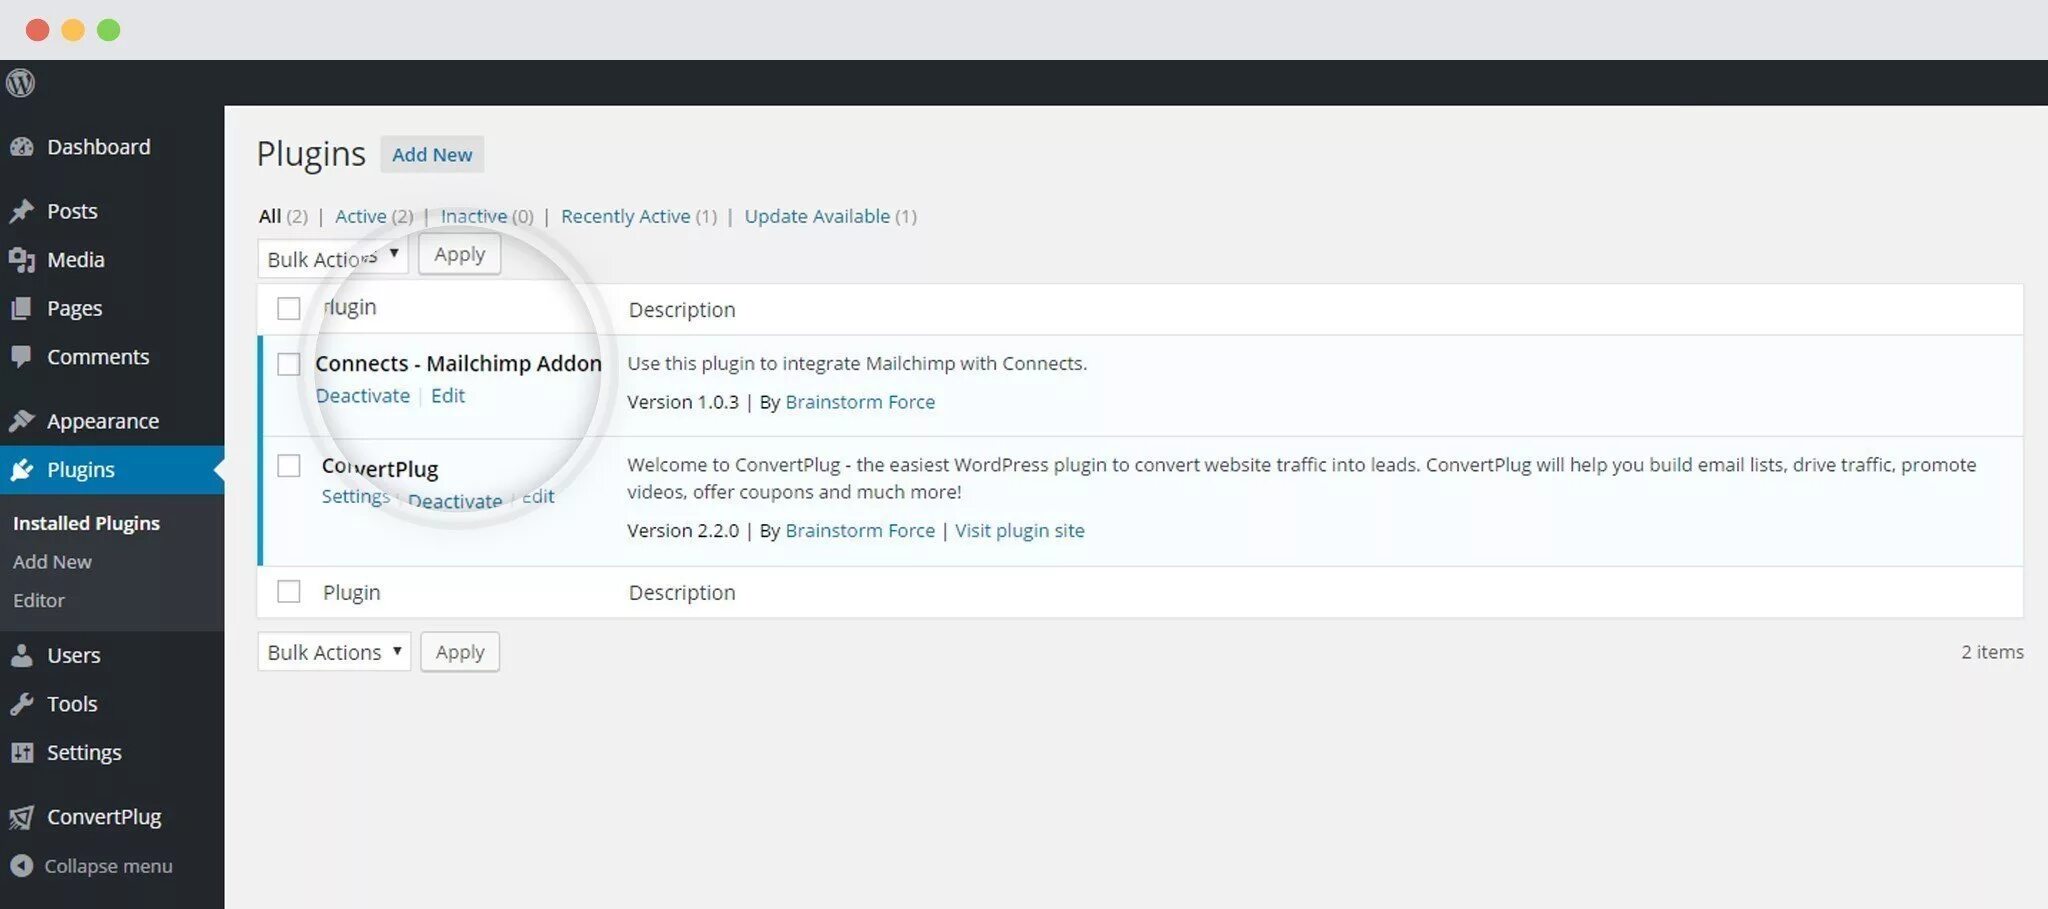Open the top Bulk Actions dropdown
This screenshot has width=2048, height=909.
[333, 257]
